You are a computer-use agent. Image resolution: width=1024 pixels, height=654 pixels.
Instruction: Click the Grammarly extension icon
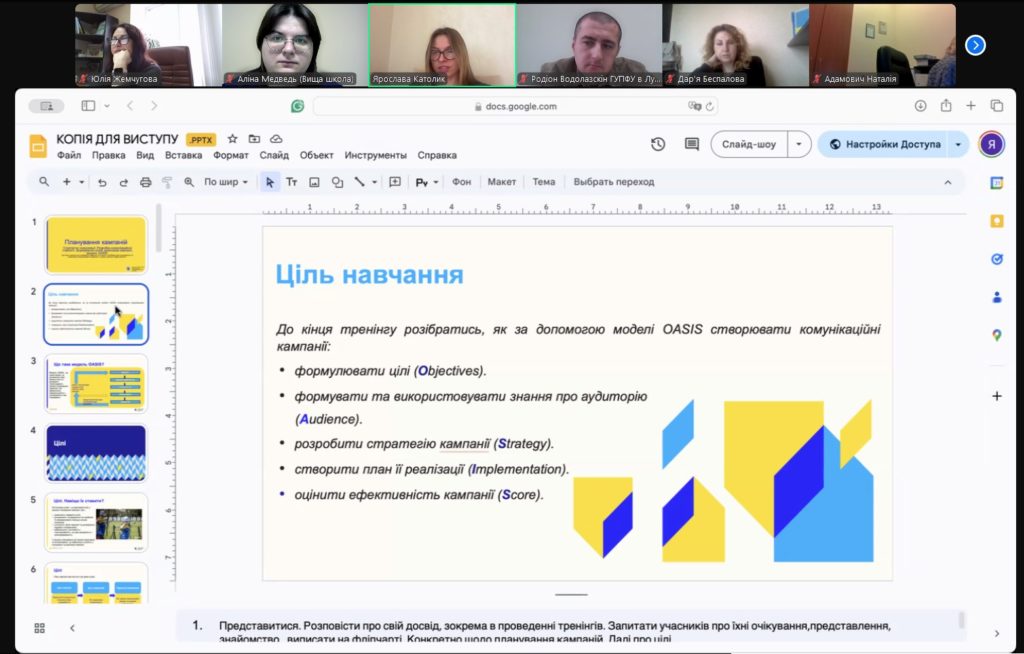pyautogui.click(x=298, y=106)
